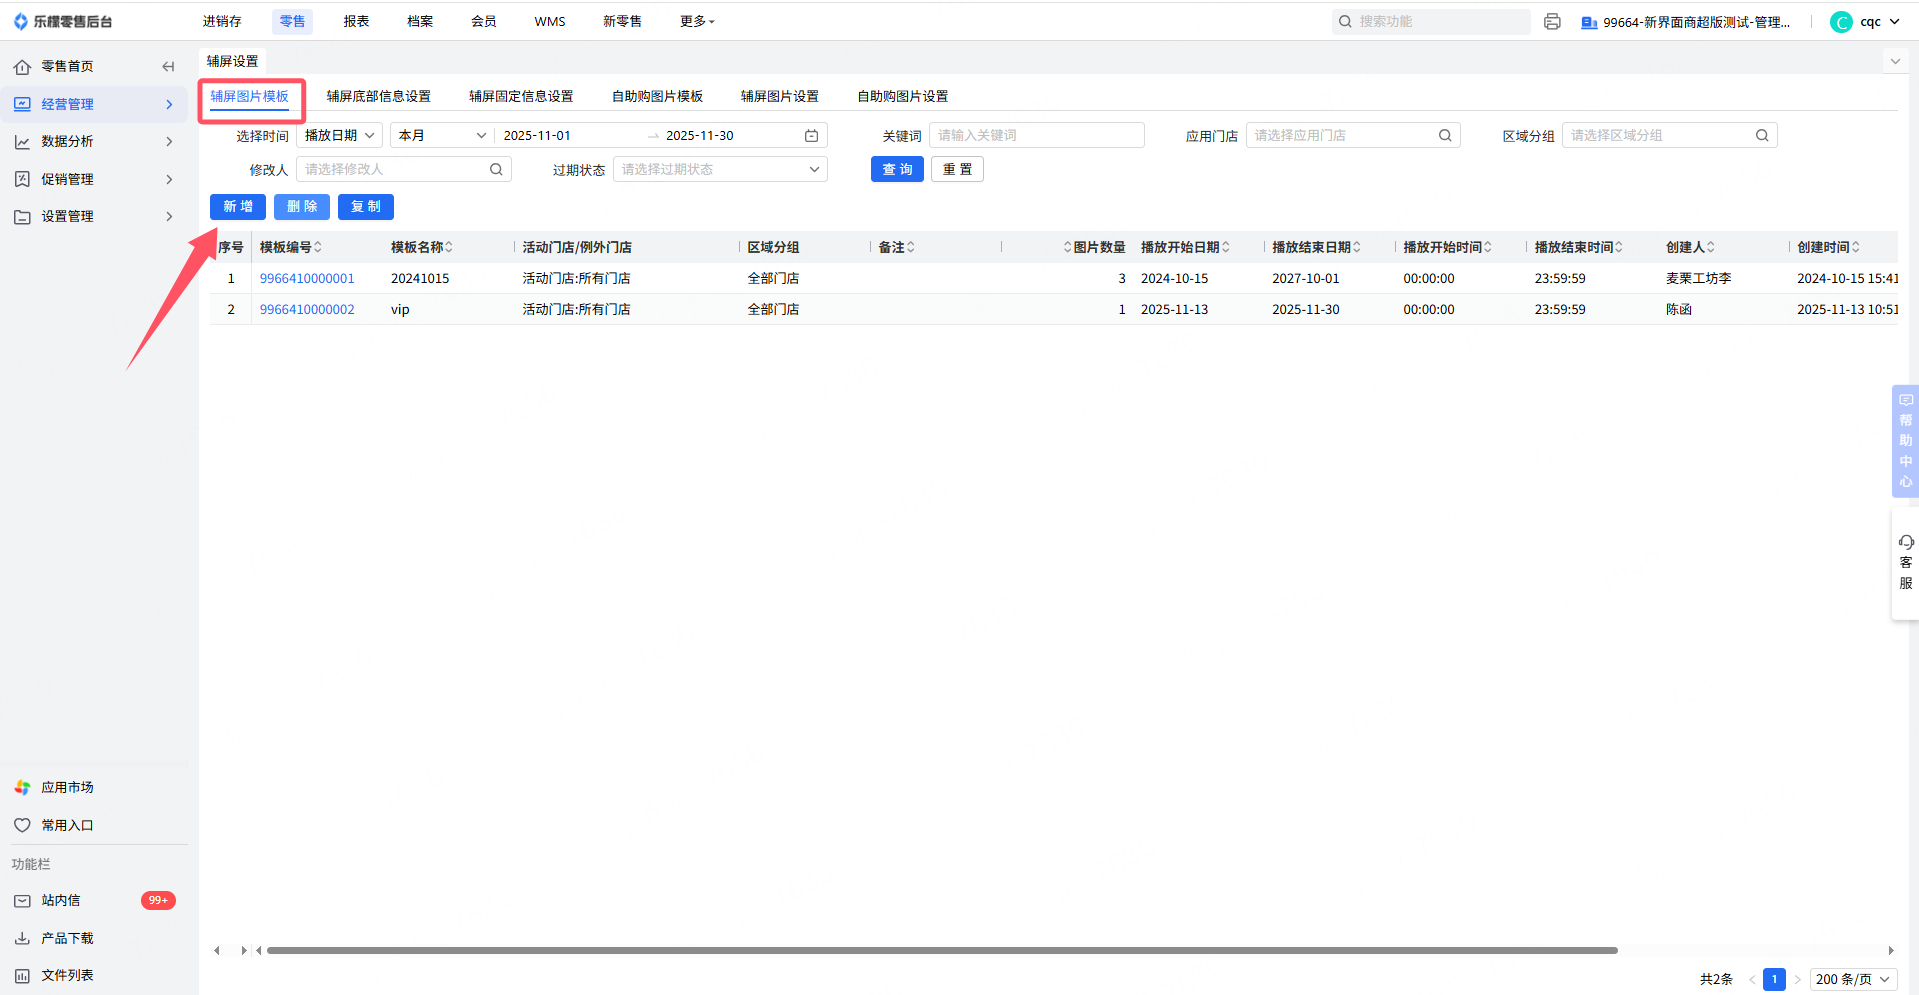Open the calendar icon in the date range

pos(812,135)
